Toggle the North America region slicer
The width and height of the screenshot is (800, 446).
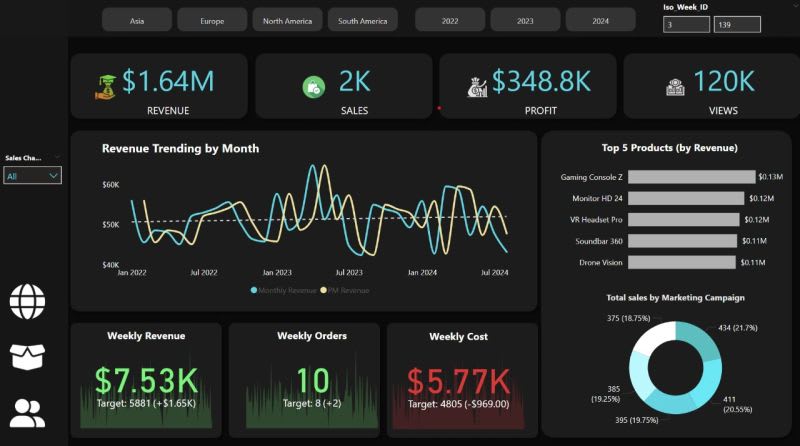pyautogui.click(x=287, y=21)
